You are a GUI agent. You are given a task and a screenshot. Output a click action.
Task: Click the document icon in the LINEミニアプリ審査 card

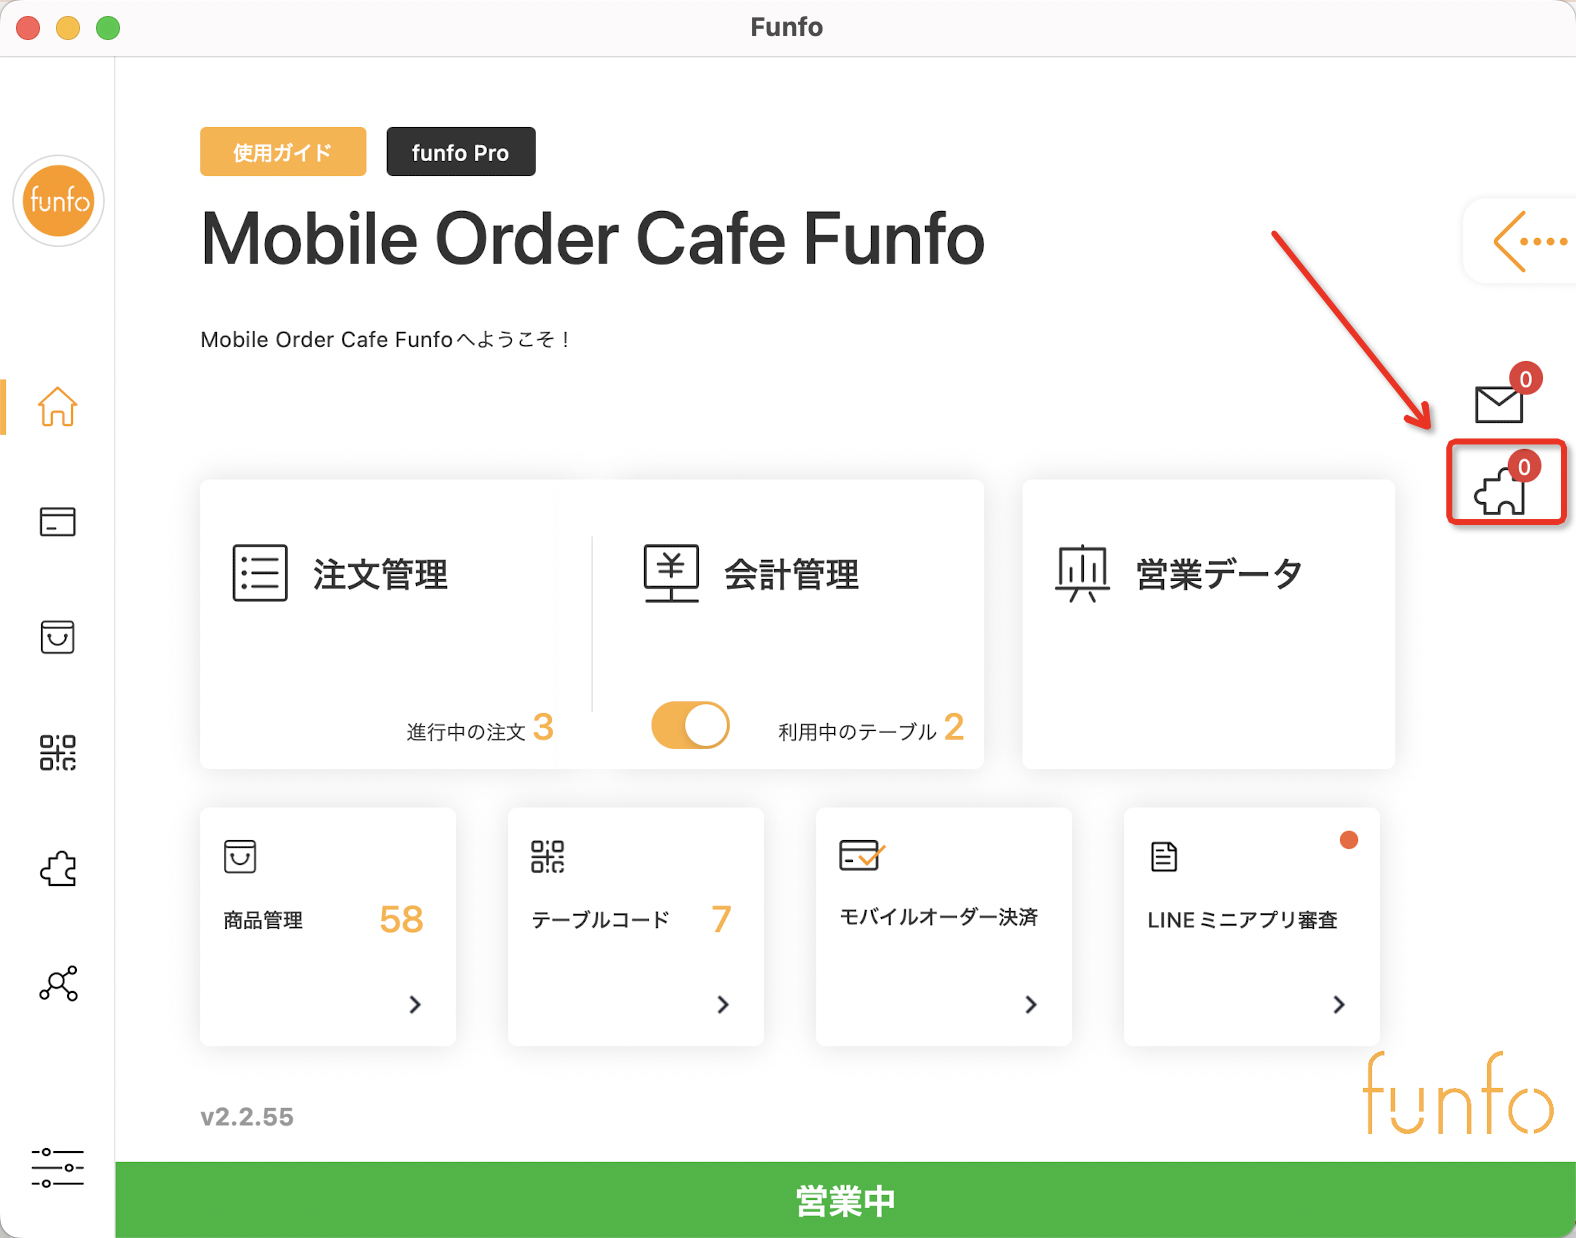pos(1164,857)
